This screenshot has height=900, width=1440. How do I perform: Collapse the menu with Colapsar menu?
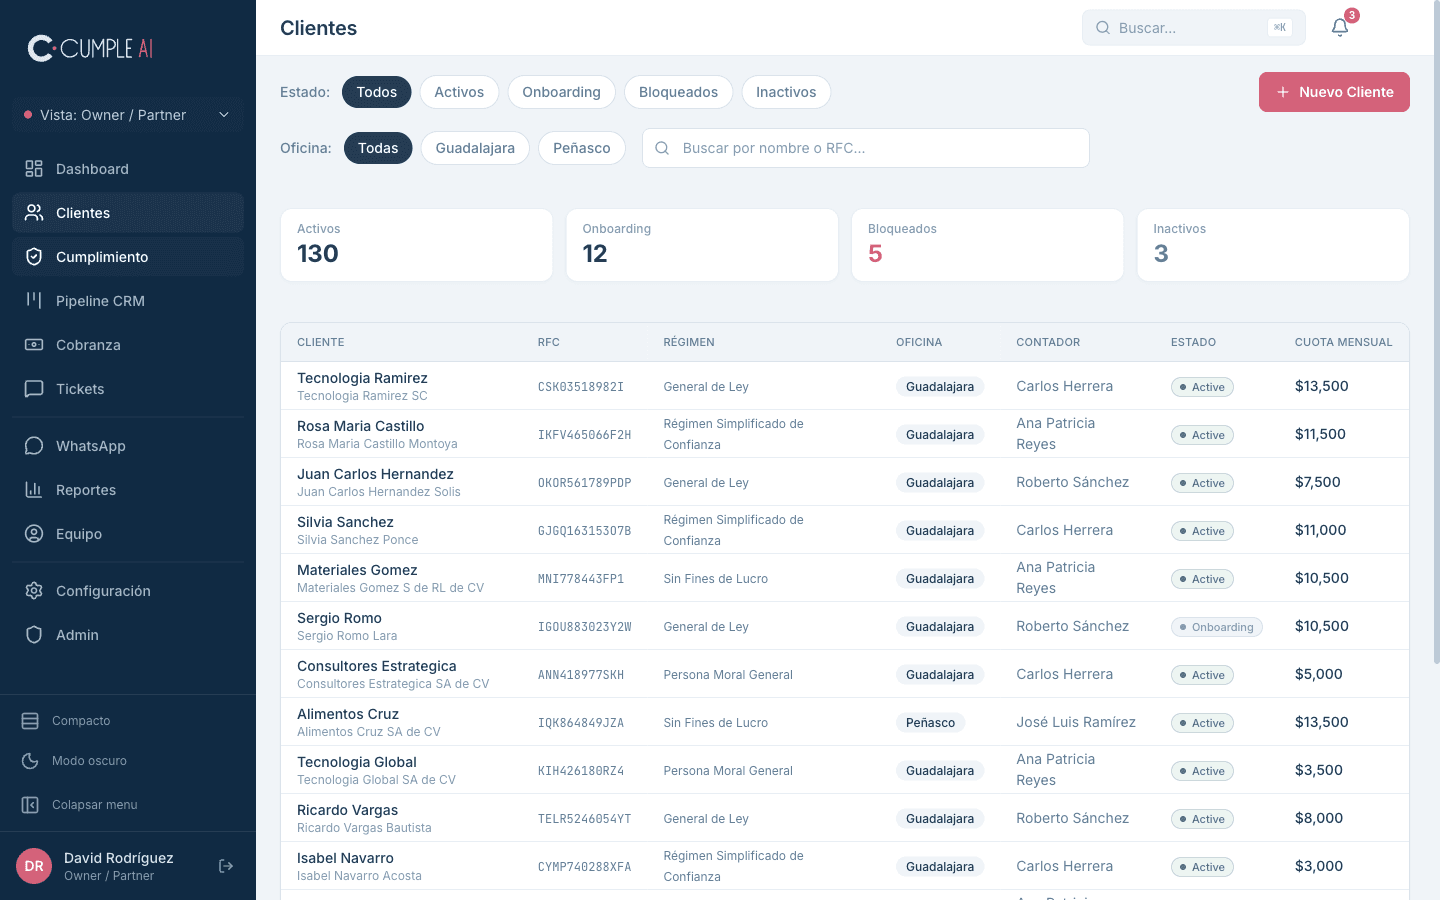pyautogui.click(x=94, y=804)
